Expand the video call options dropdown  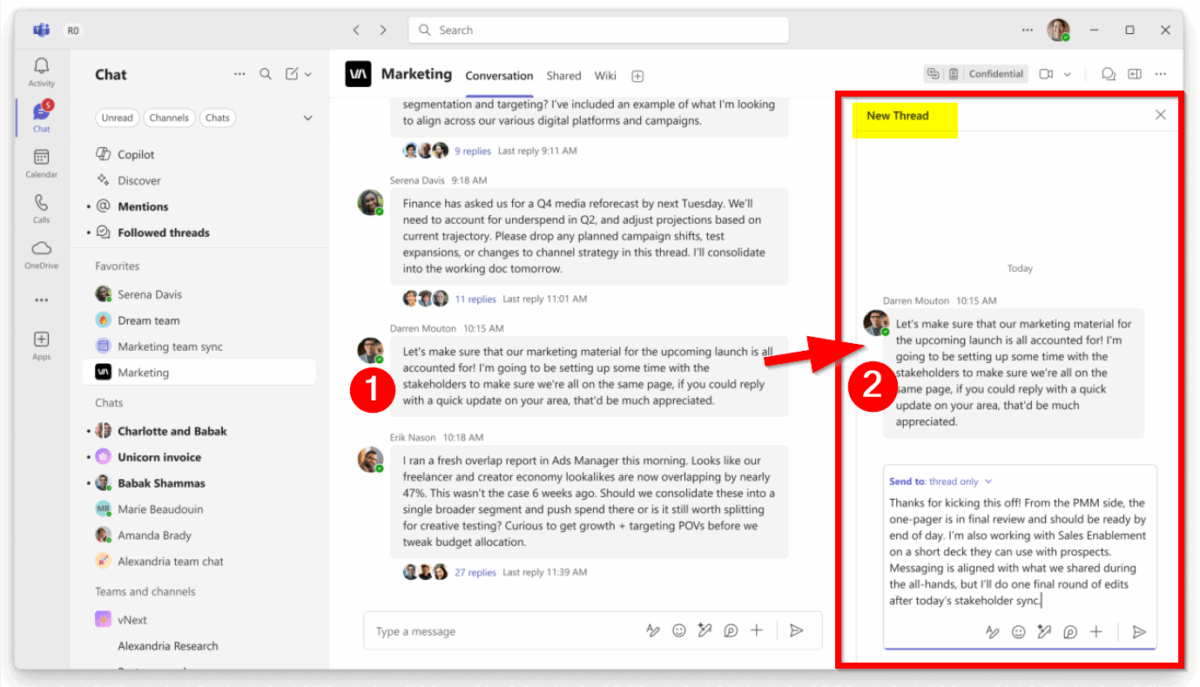tap(1067, 74)
